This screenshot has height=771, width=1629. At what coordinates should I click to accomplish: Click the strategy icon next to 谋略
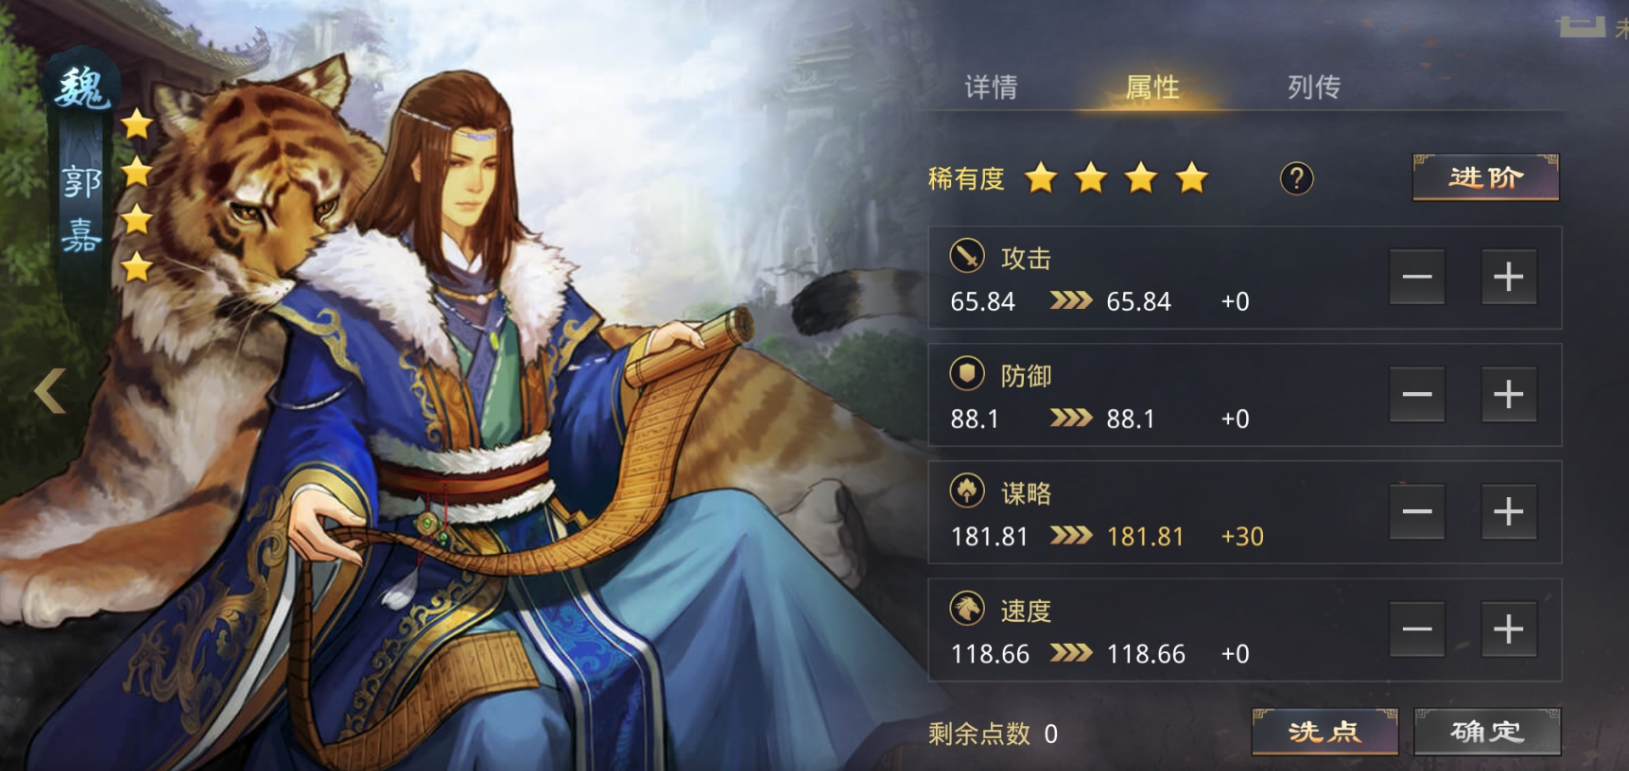pos(966,491)
